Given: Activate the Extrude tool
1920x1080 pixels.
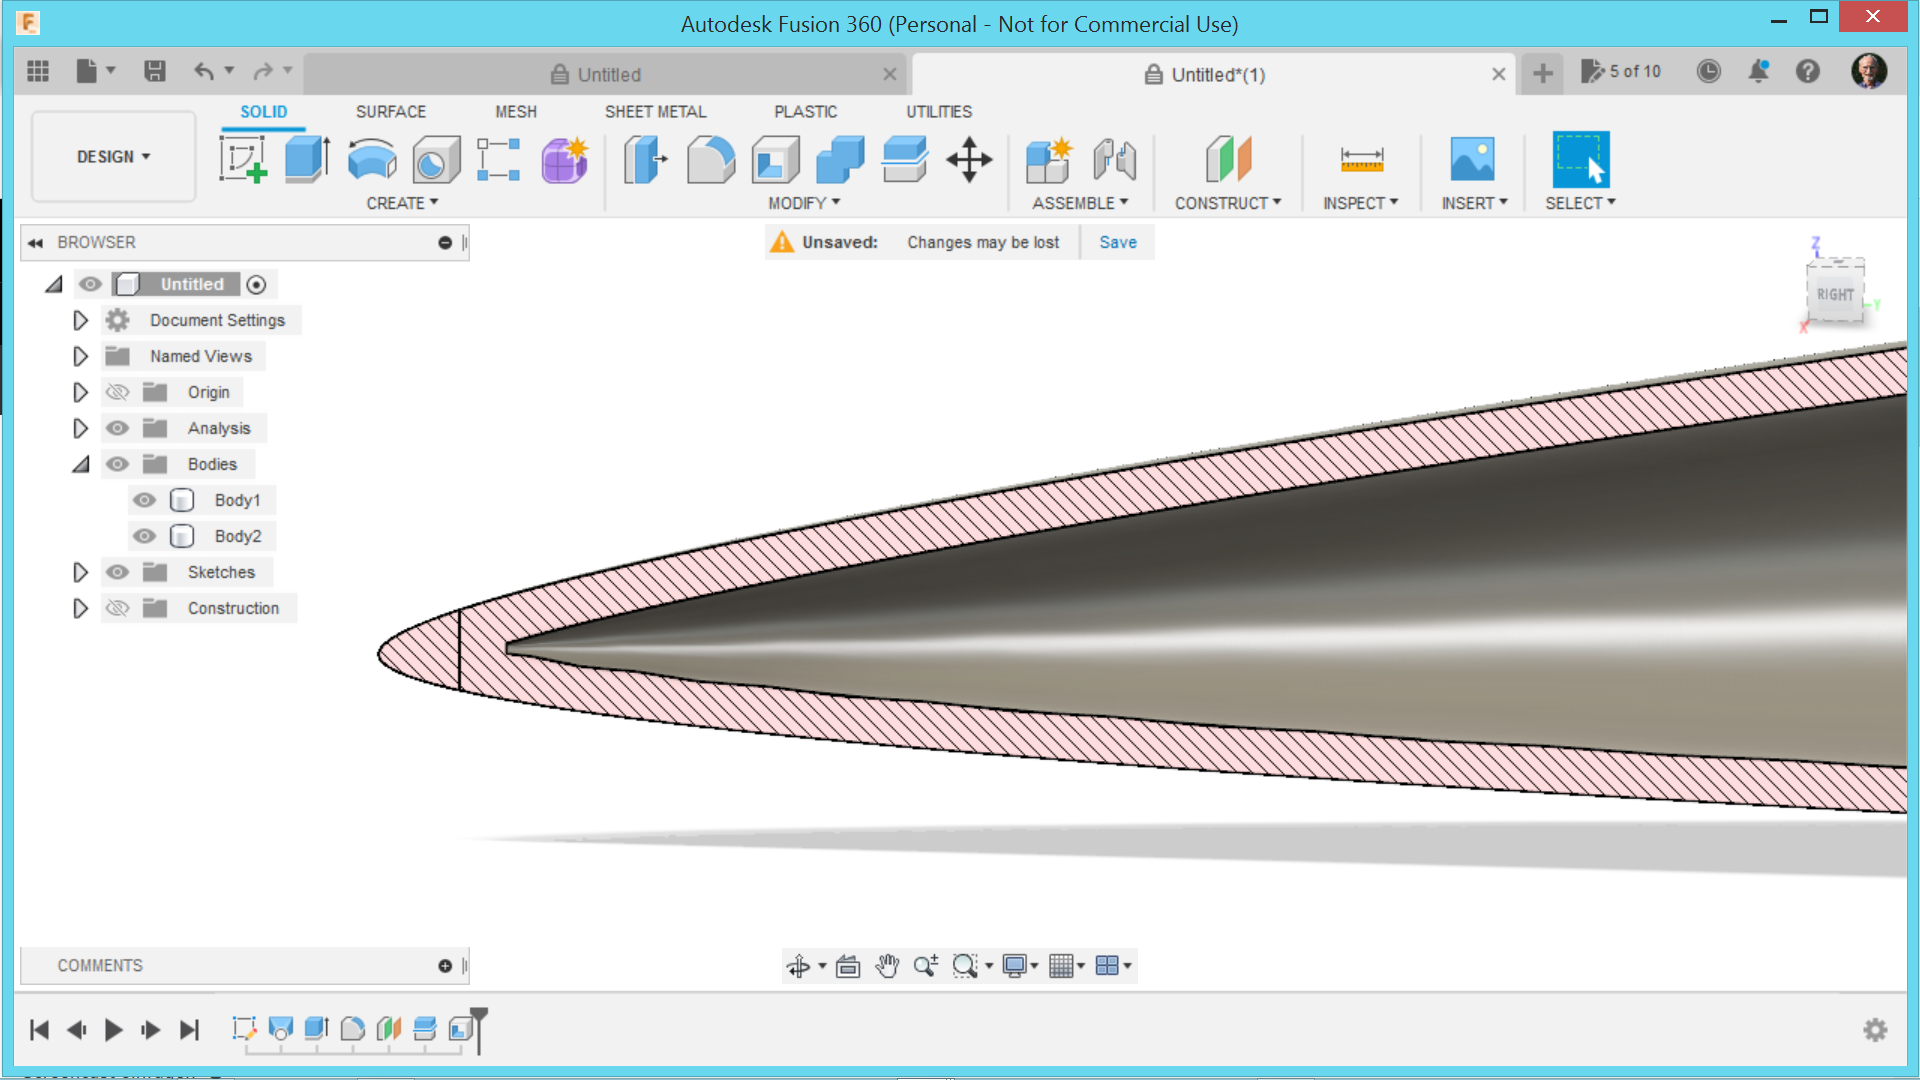Looking at the screenshot, I should point(307,160).
